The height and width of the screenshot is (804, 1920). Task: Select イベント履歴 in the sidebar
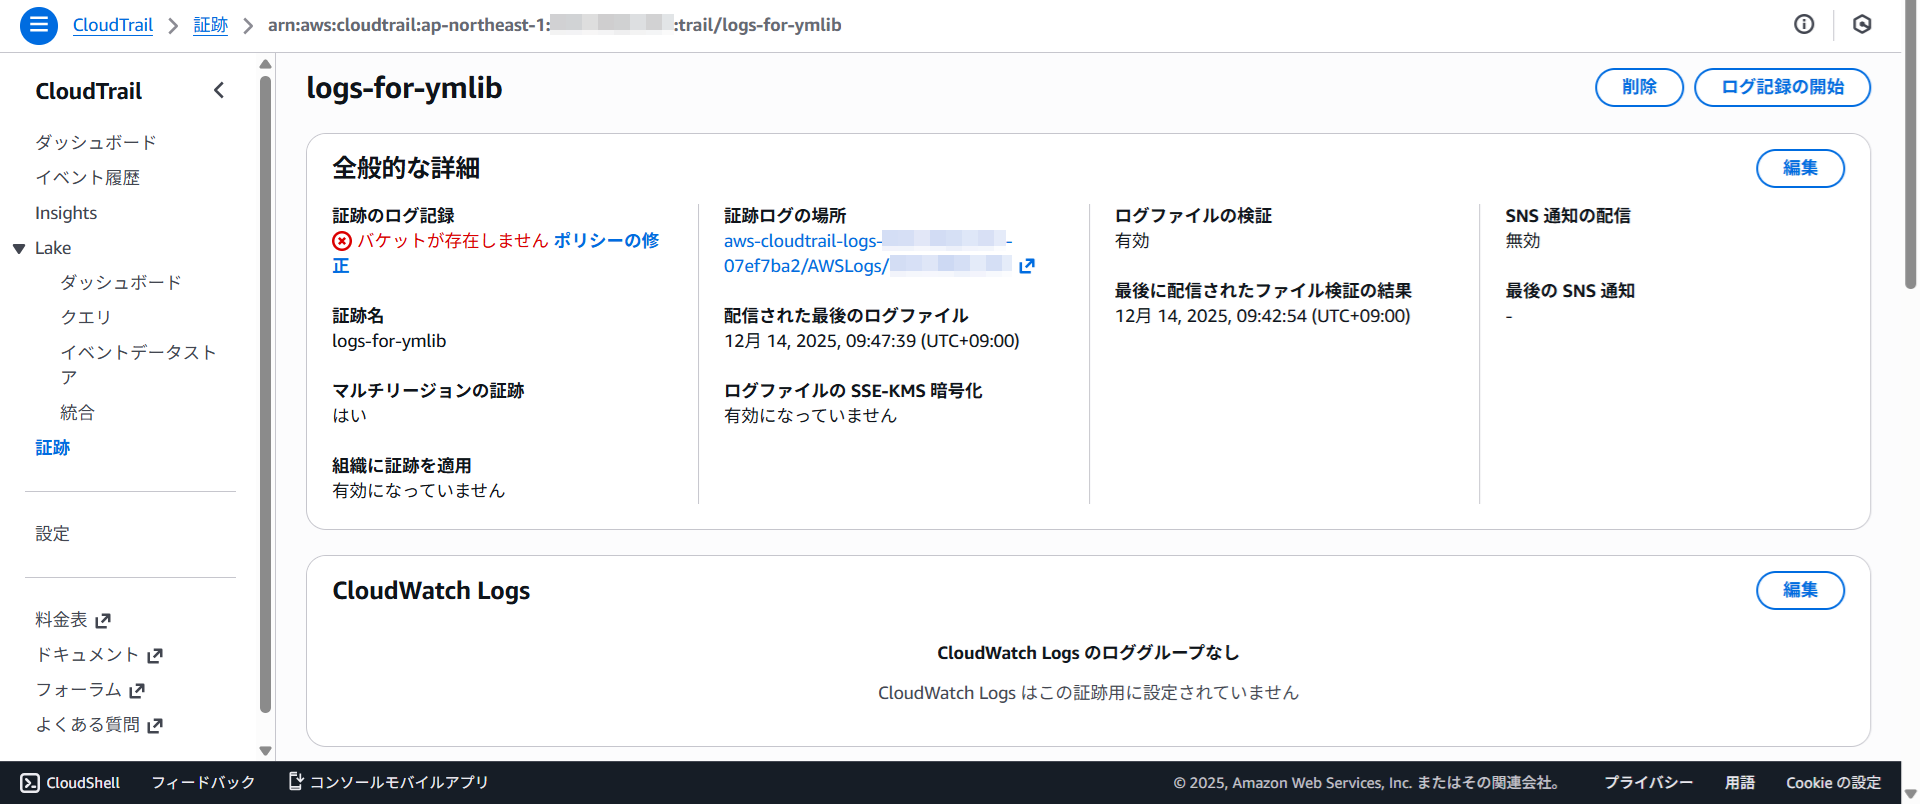87,178
